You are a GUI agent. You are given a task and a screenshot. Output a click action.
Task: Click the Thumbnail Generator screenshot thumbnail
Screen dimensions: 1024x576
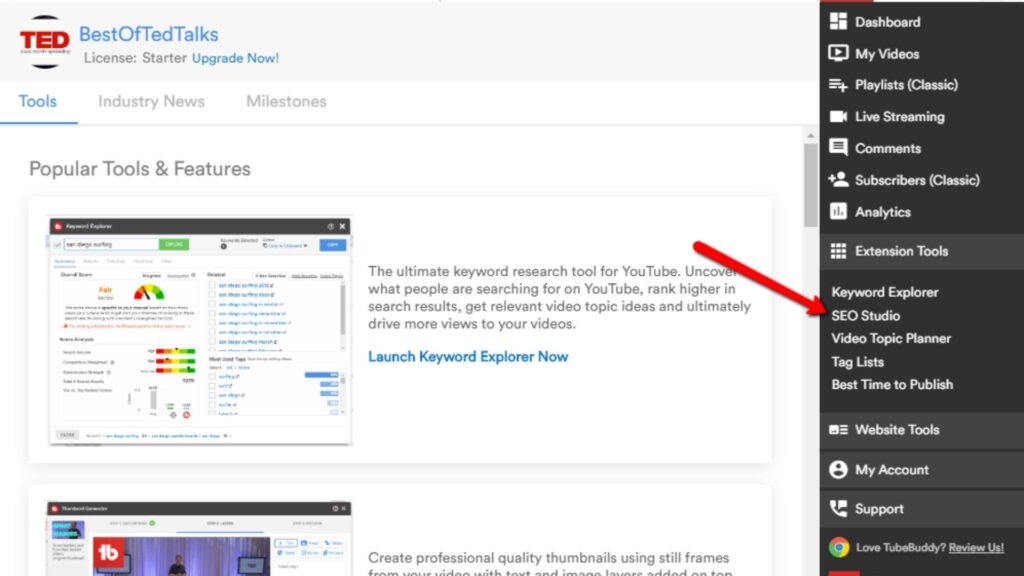(x=199, y=539)
